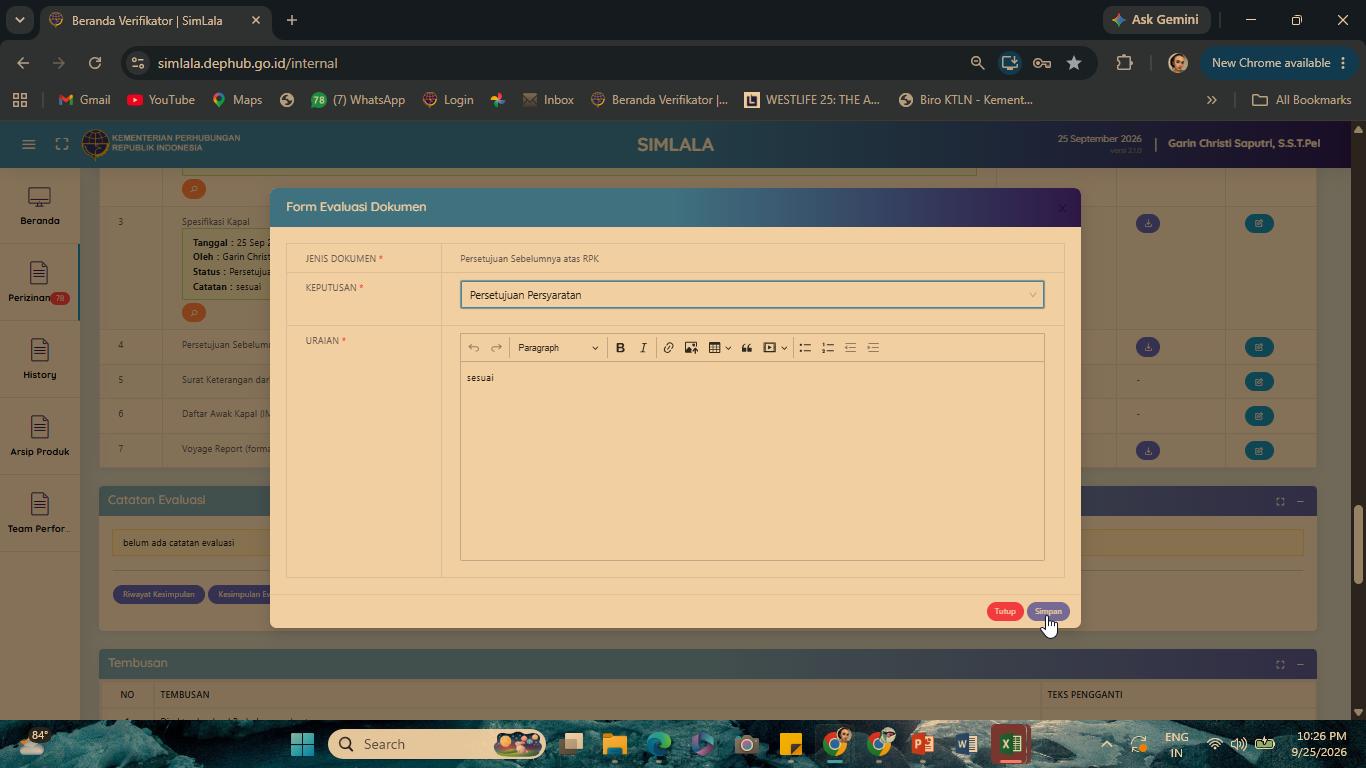1366x768 pixels.
Task: Create a bulleted list
Action: 805,348
